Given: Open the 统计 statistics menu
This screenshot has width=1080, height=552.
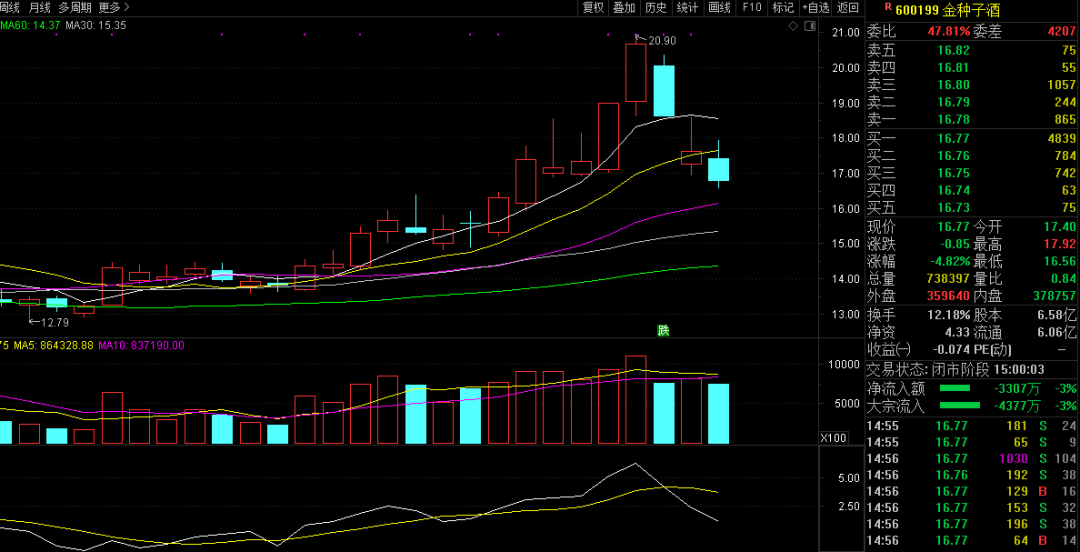Looking at the screenshot, I should point(687,7).
